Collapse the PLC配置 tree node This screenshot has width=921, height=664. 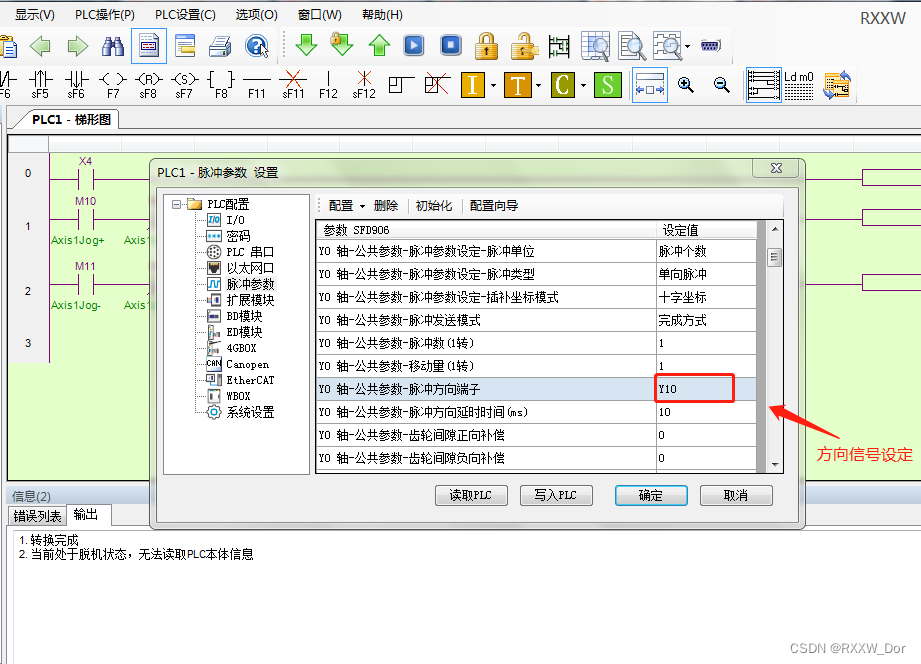(176, 204)
